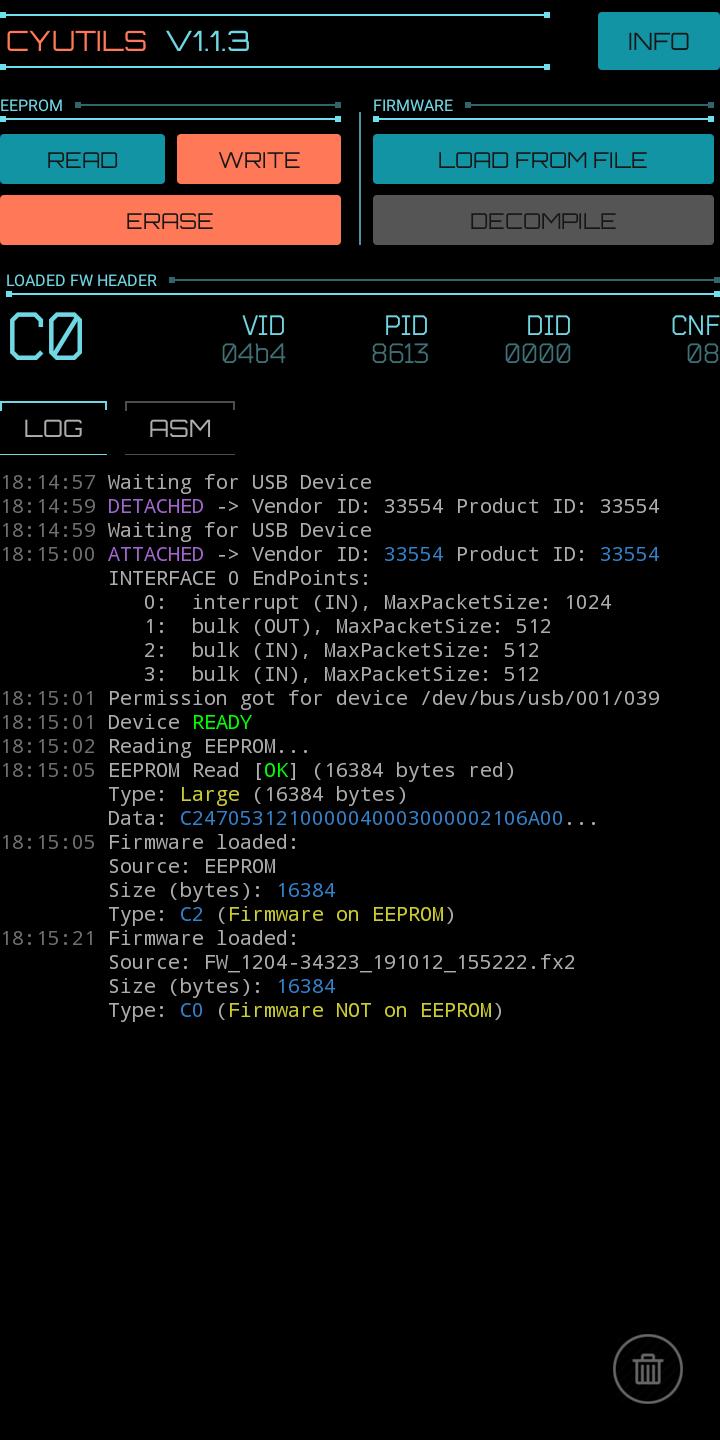The image size is (720, 1440).
Task: Tap the CYUTILS V1.1.3 title
Action: (128, 41)
